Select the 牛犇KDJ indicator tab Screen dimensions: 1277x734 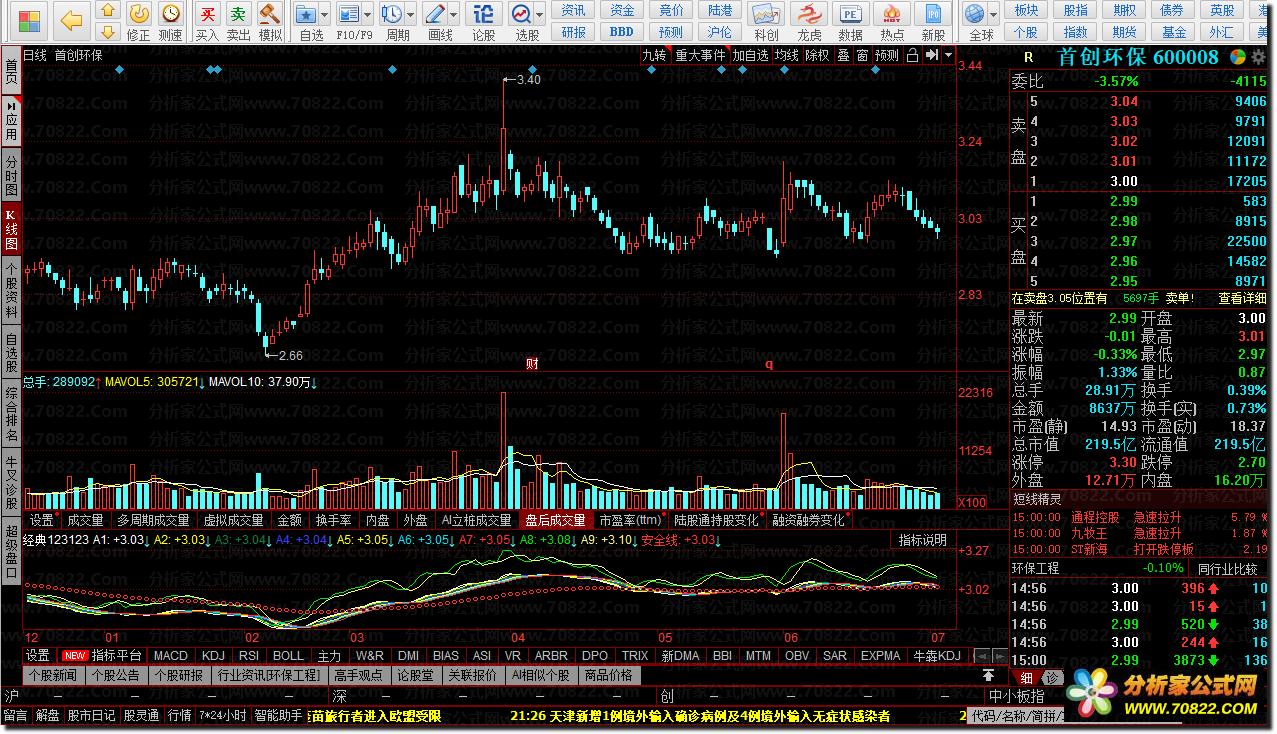(936, 656)
